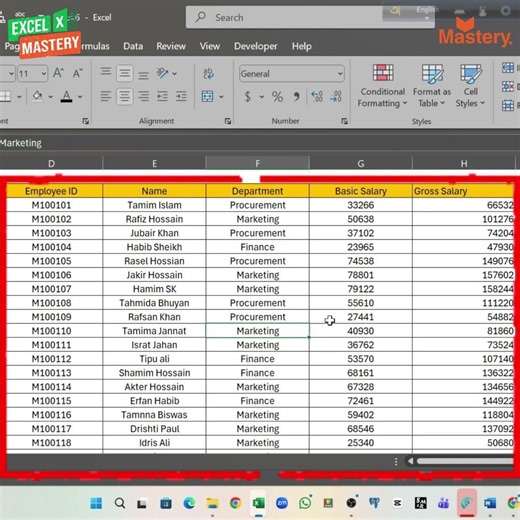Screen dimensions: 520x520
Task: Open the View tab
Action: click(x=210, y=46)
